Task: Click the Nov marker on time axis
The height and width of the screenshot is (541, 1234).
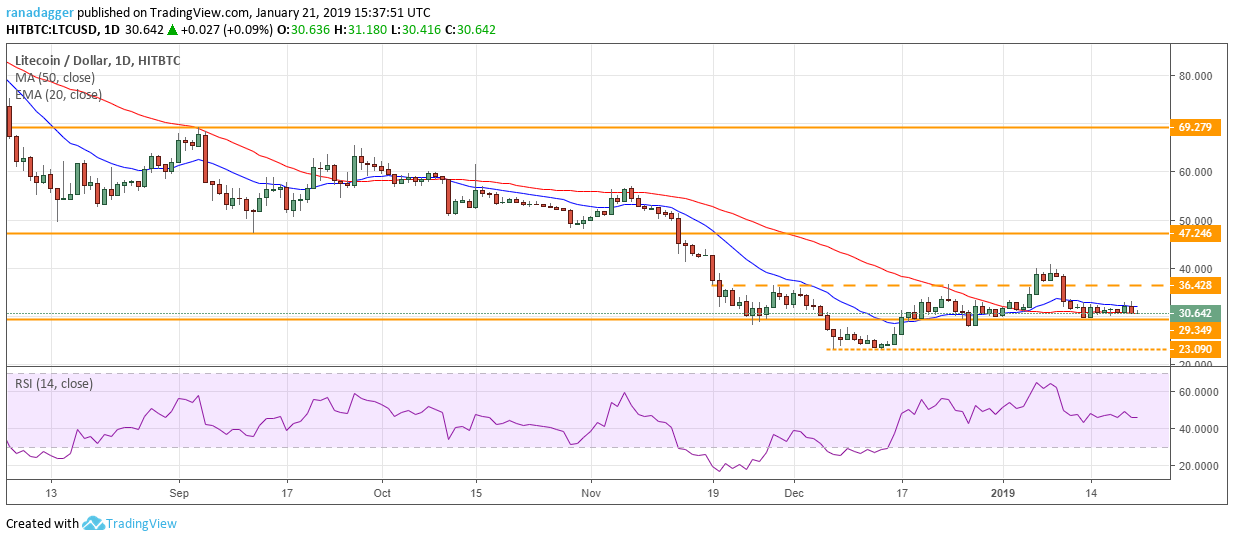Action: pyautogui.click(x=591, y=493)
